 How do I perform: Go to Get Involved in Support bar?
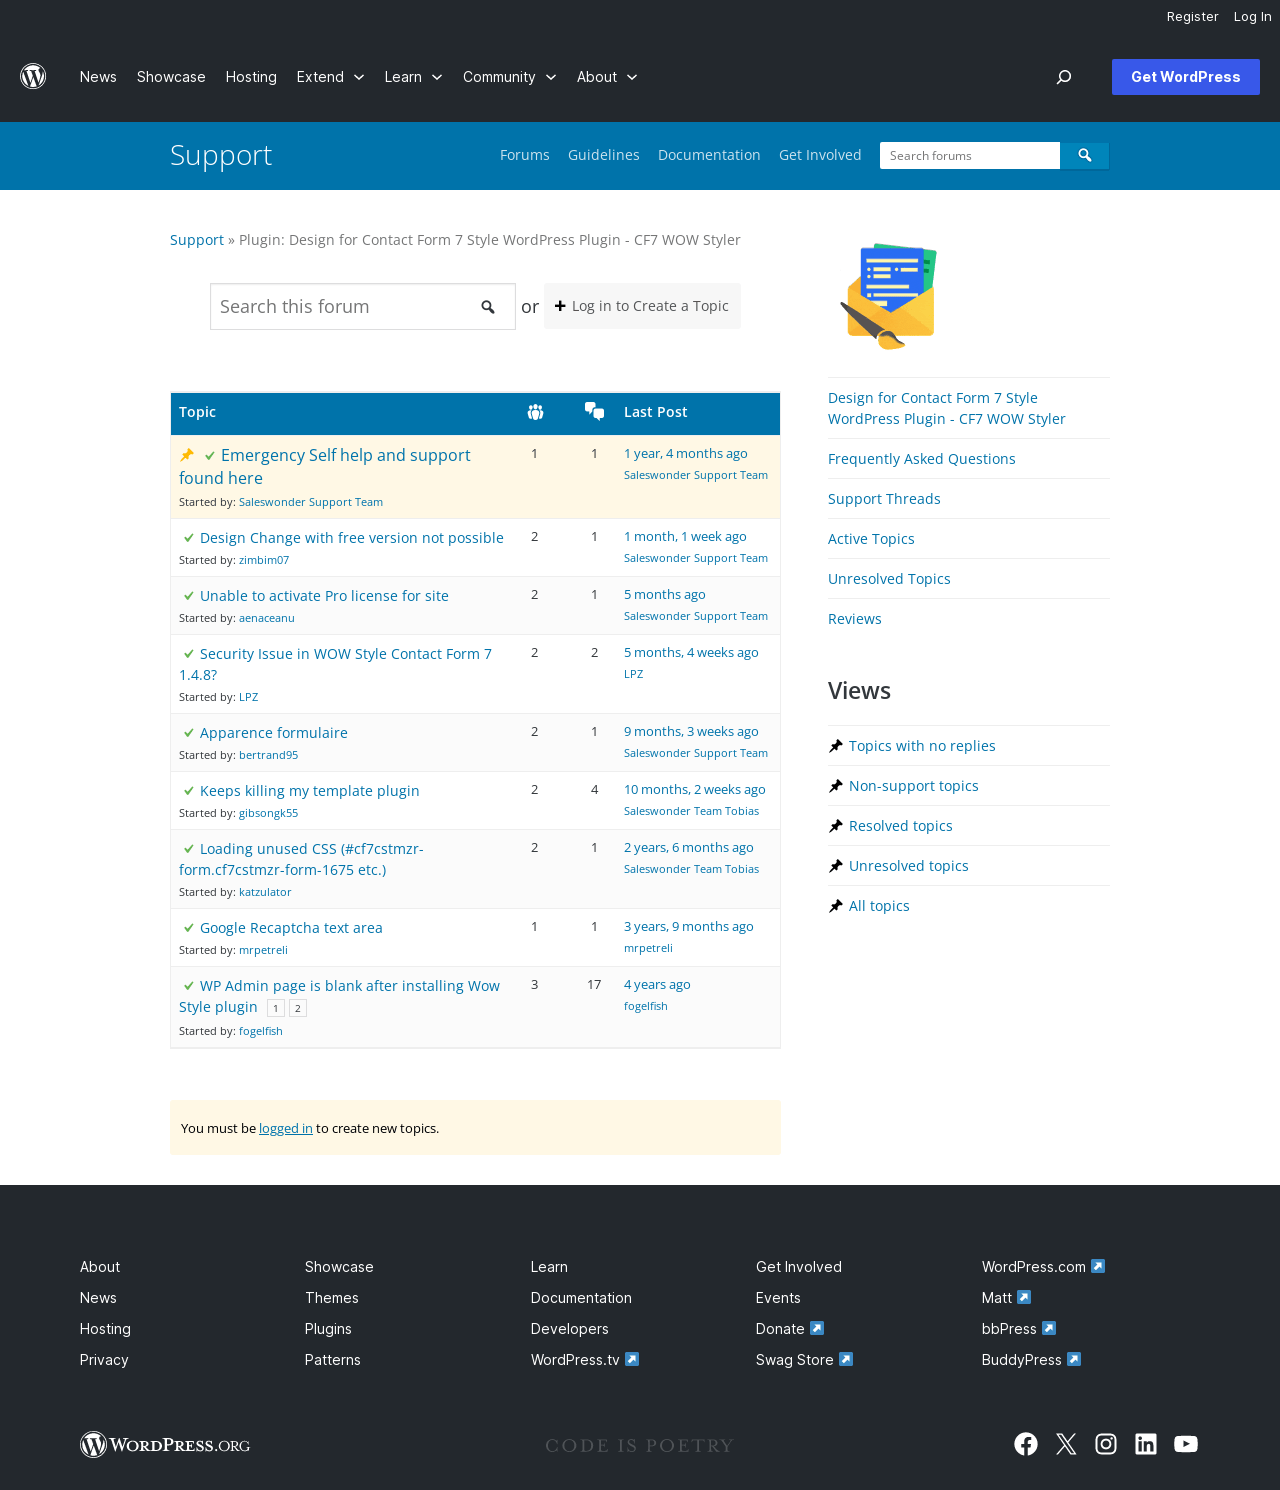click(820, 155)
